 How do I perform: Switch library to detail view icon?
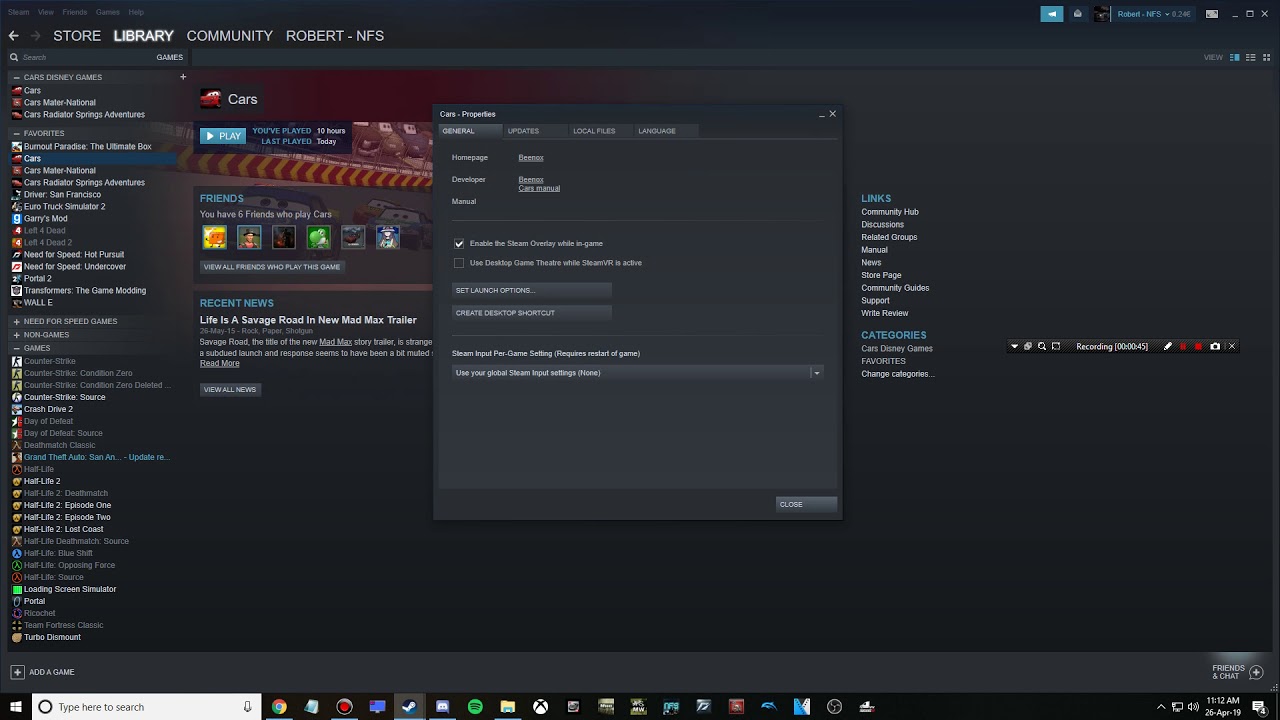1235,57
